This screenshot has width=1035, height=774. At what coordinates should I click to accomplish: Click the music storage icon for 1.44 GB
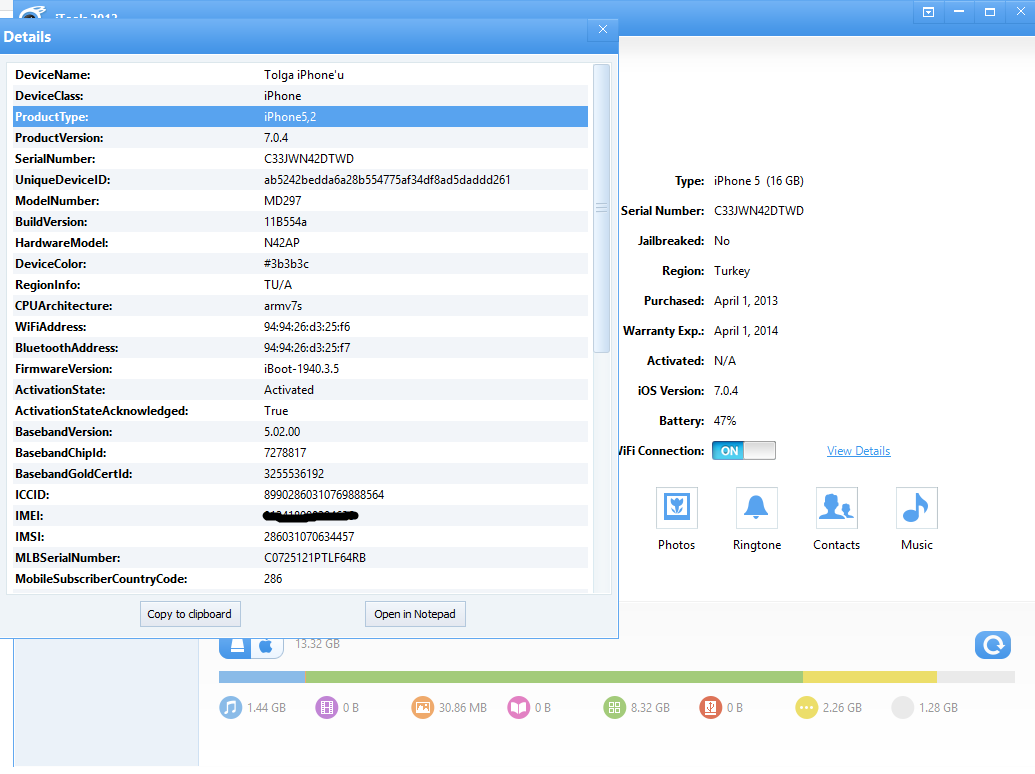click(x=230, y=707)
